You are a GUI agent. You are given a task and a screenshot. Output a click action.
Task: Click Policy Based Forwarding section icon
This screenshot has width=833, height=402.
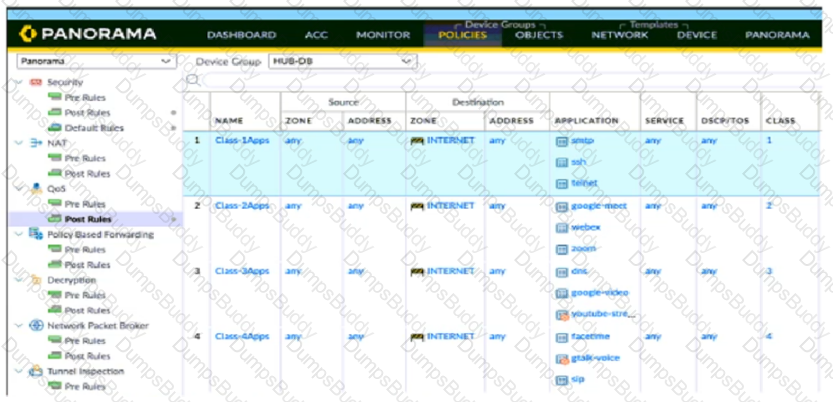click(36, 234)
